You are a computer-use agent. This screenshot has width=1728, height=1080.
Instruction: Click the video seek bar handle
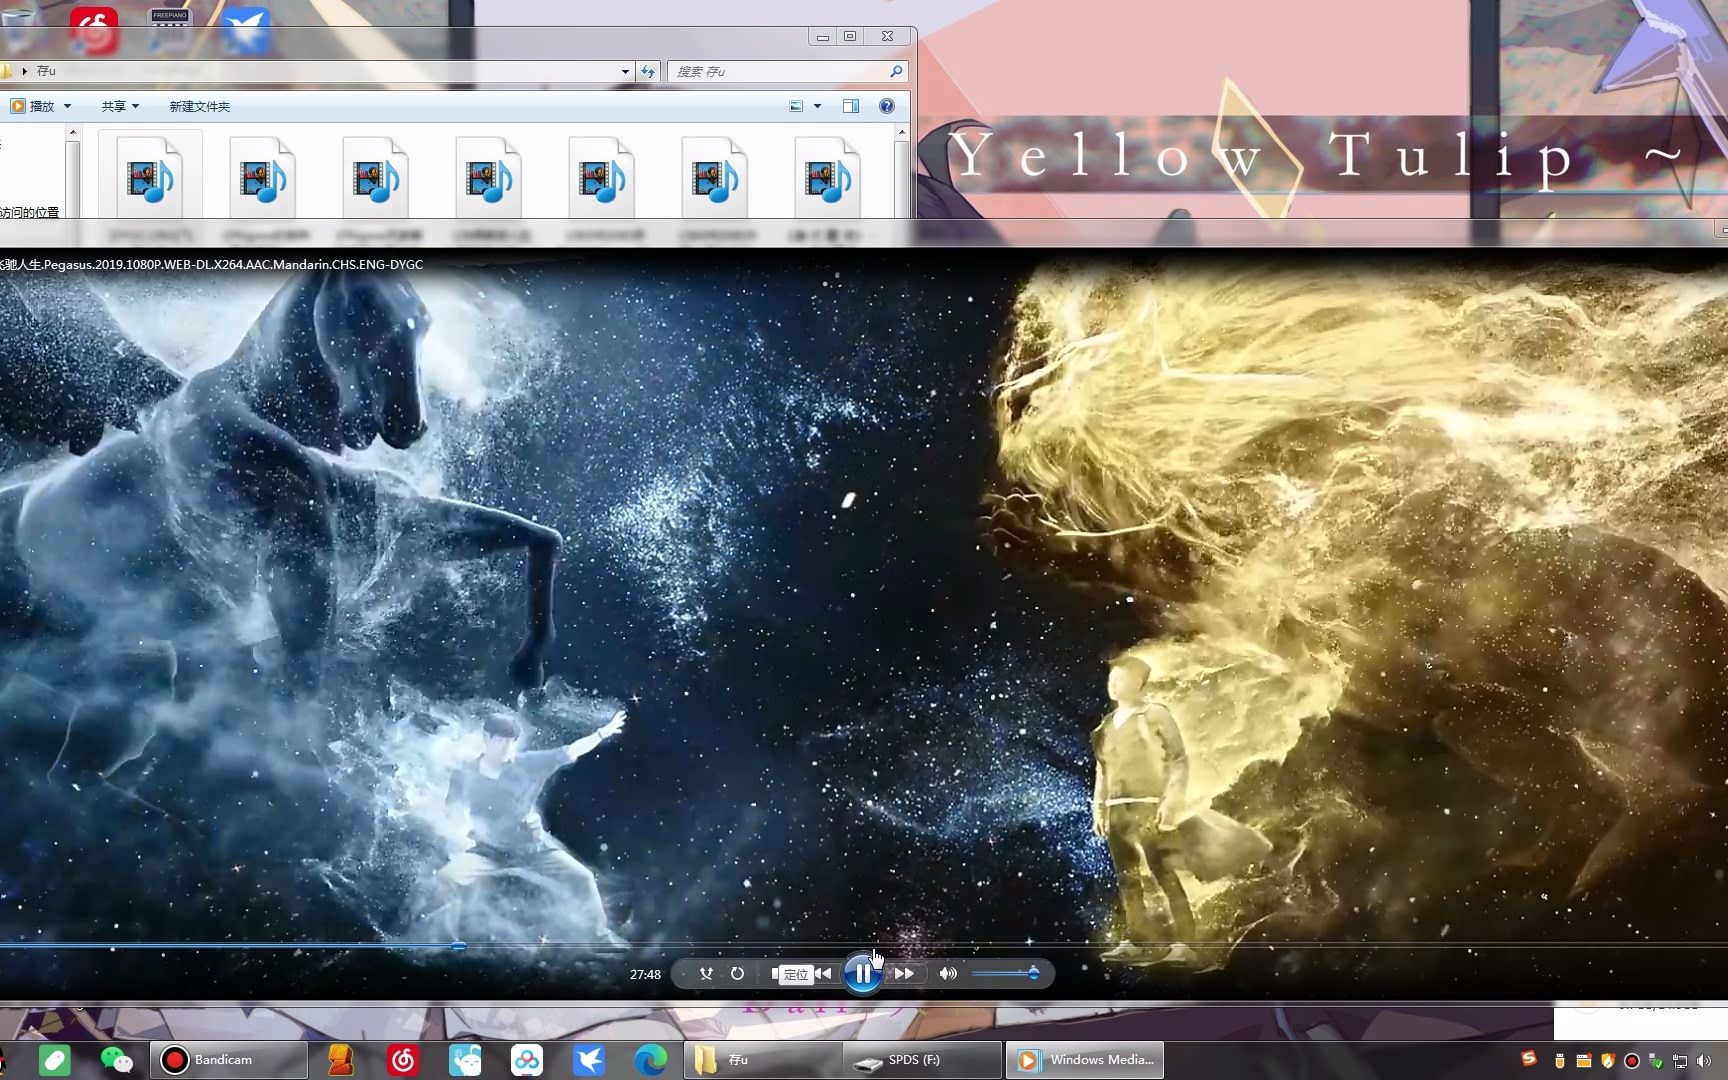click(x=459, y=945)
